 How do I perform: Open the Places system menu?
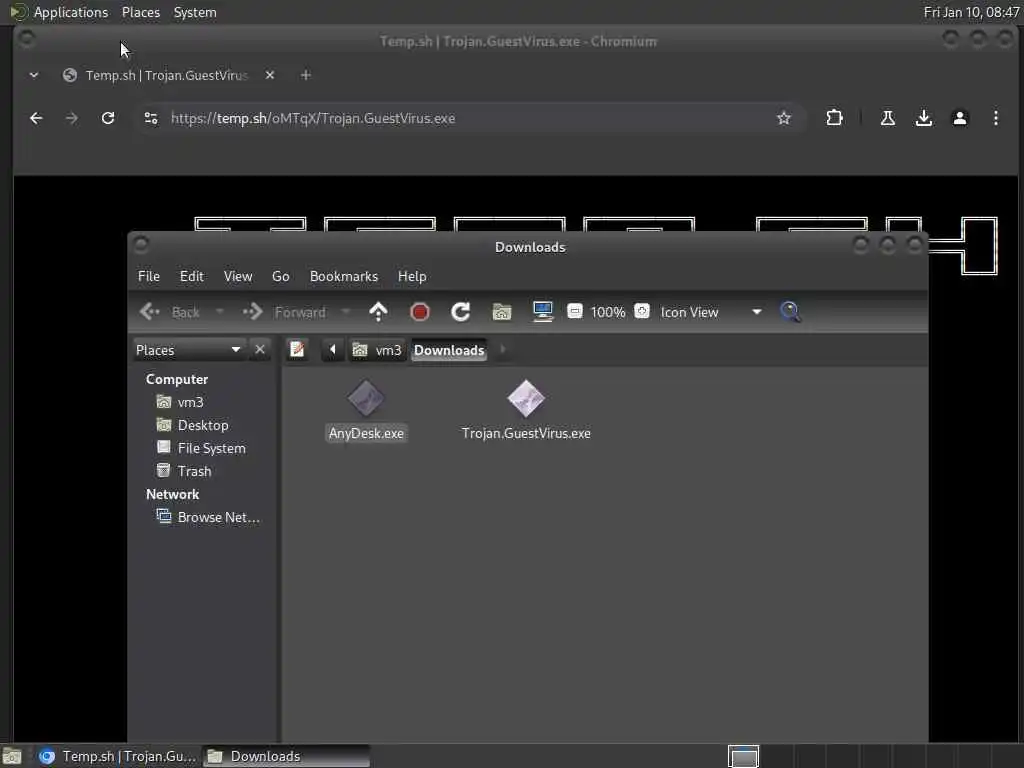tap(140, 12)
